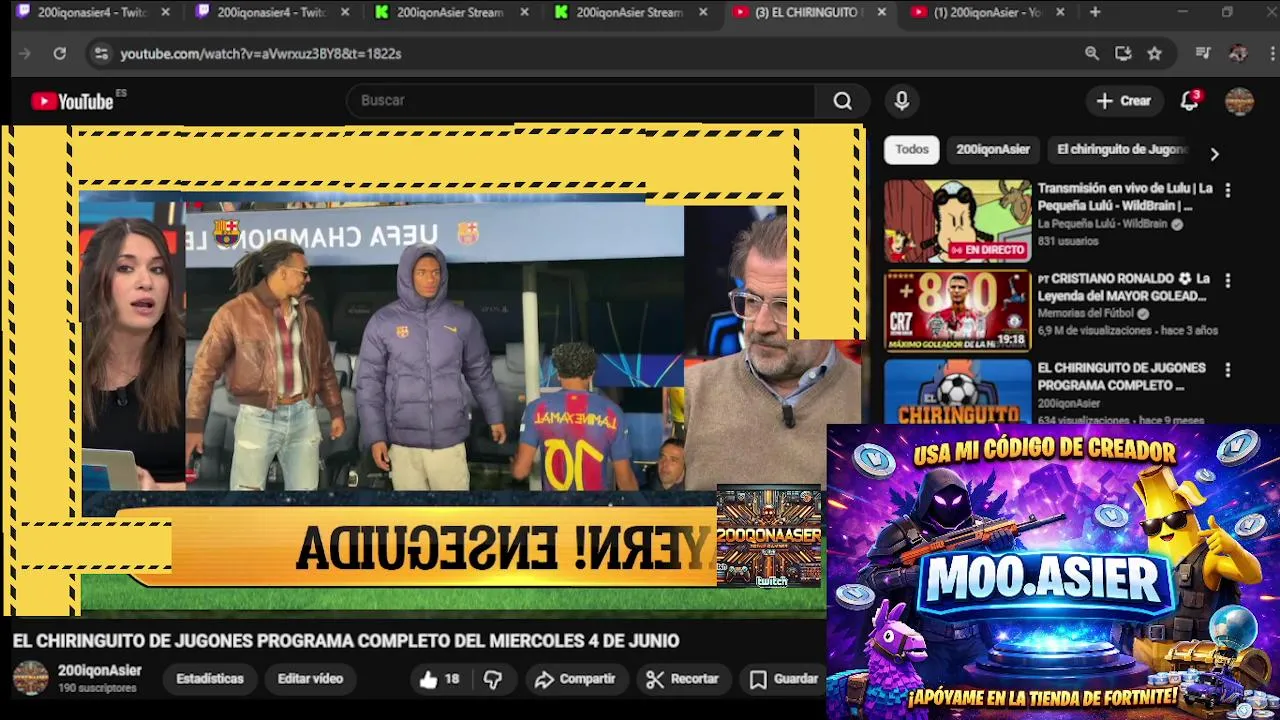Viewport: 1280px width, 720px height.
Task: Open the Chrome profile avatar
Action: [x=1238, y=54]
